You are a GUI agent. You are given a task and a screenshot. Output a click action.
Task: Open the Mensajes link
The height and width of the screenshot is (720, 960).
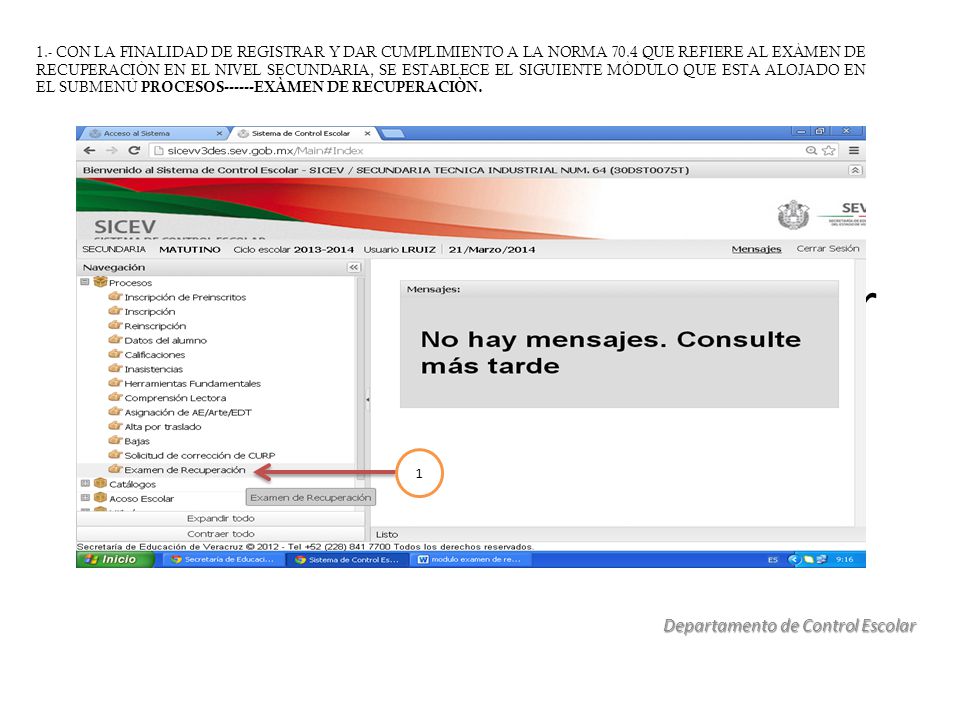pos(756,249)
